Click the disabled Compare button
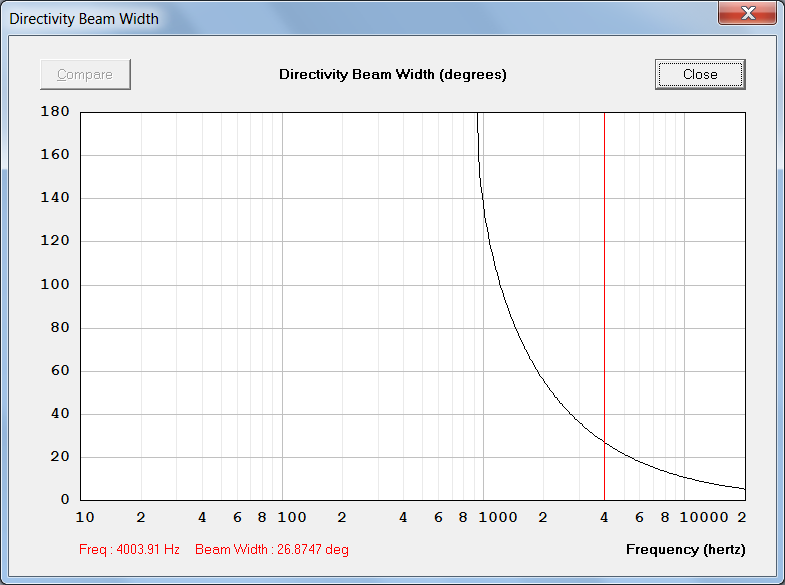 pos(86,75)
